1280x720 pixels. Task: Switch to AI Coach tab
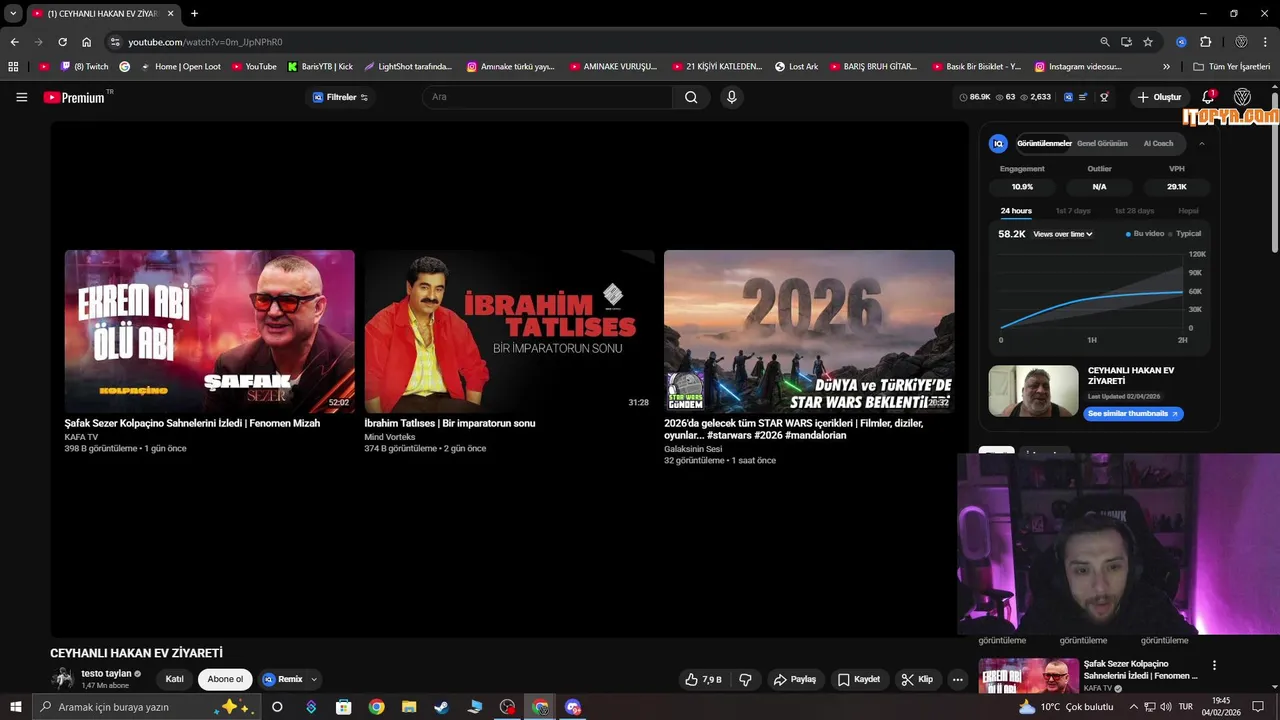[x=1158, y=143]
